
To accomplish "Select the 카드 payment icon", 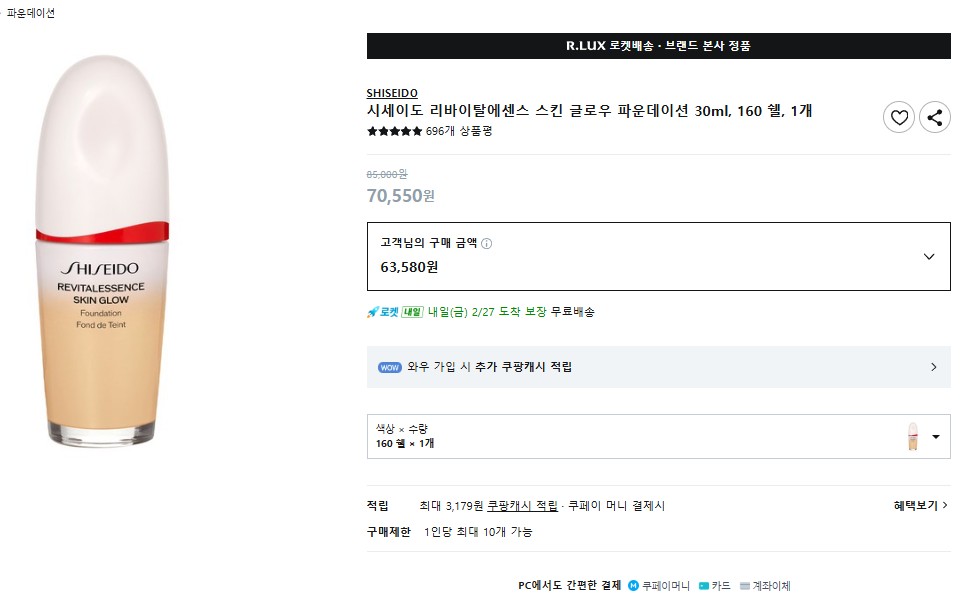I will click(x=704, y=586).
